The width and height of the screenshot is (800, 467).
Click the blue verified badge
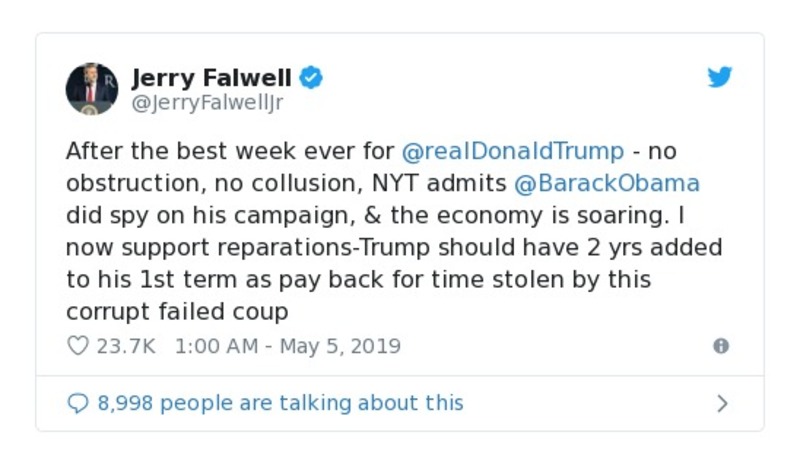point(312,78)
